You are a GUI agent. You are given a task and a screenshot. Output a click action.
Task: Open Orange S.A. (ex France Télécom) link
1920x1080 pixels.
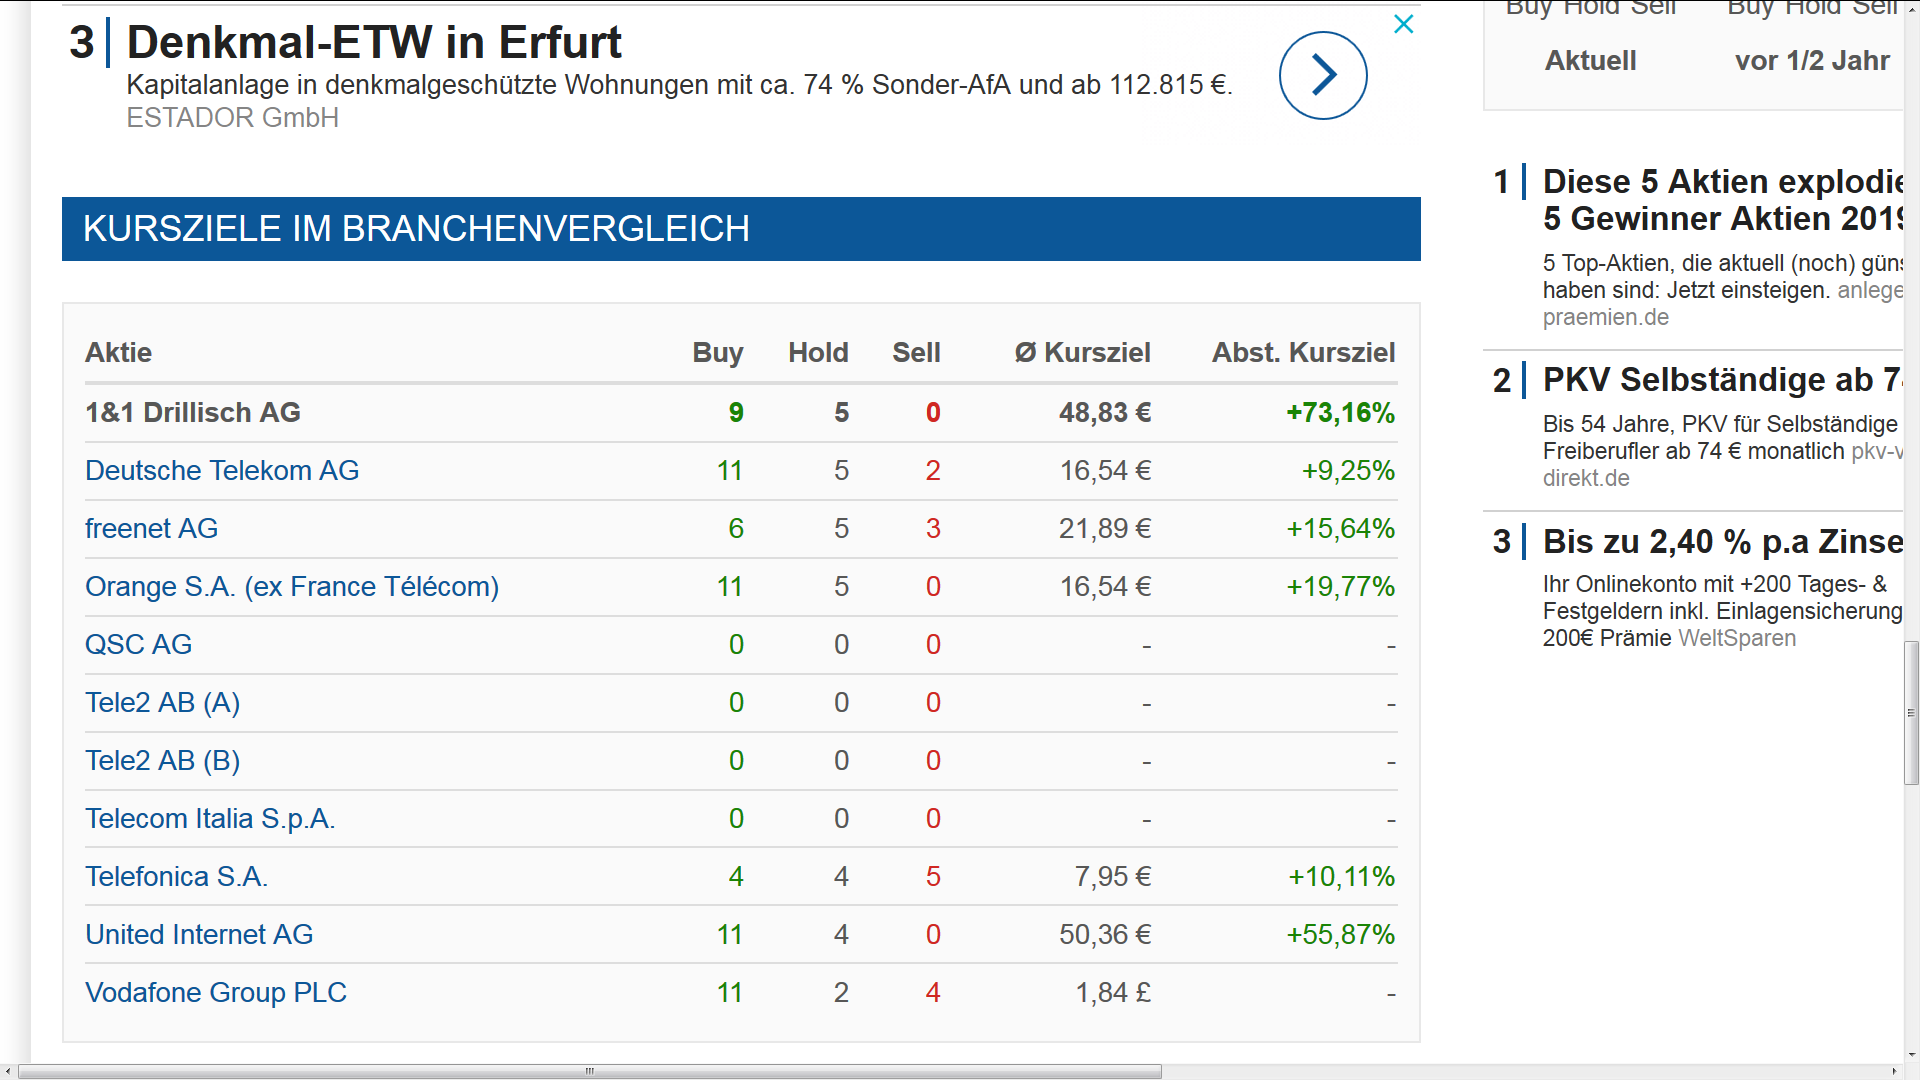pos(291,587)
